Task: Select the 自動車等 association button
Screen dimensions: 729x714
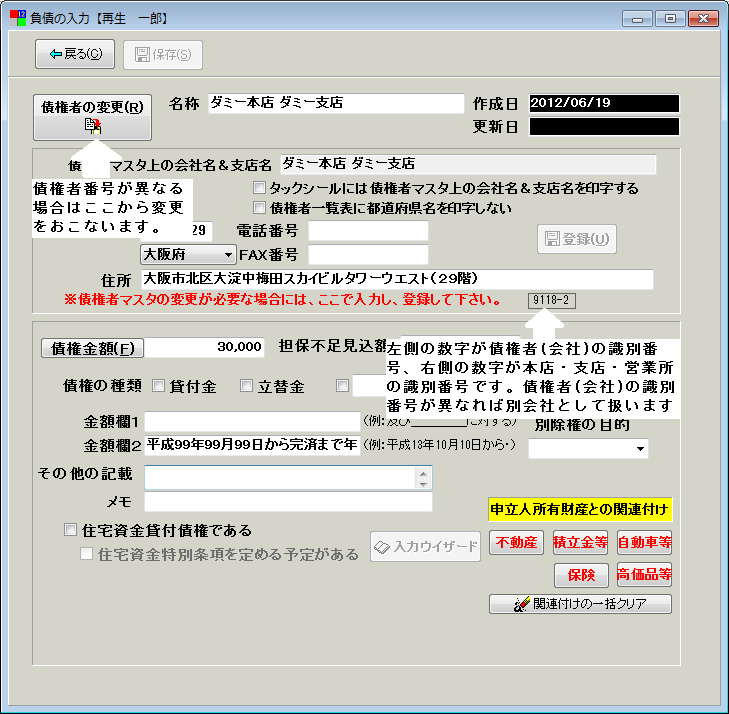Action: (644, 543)
